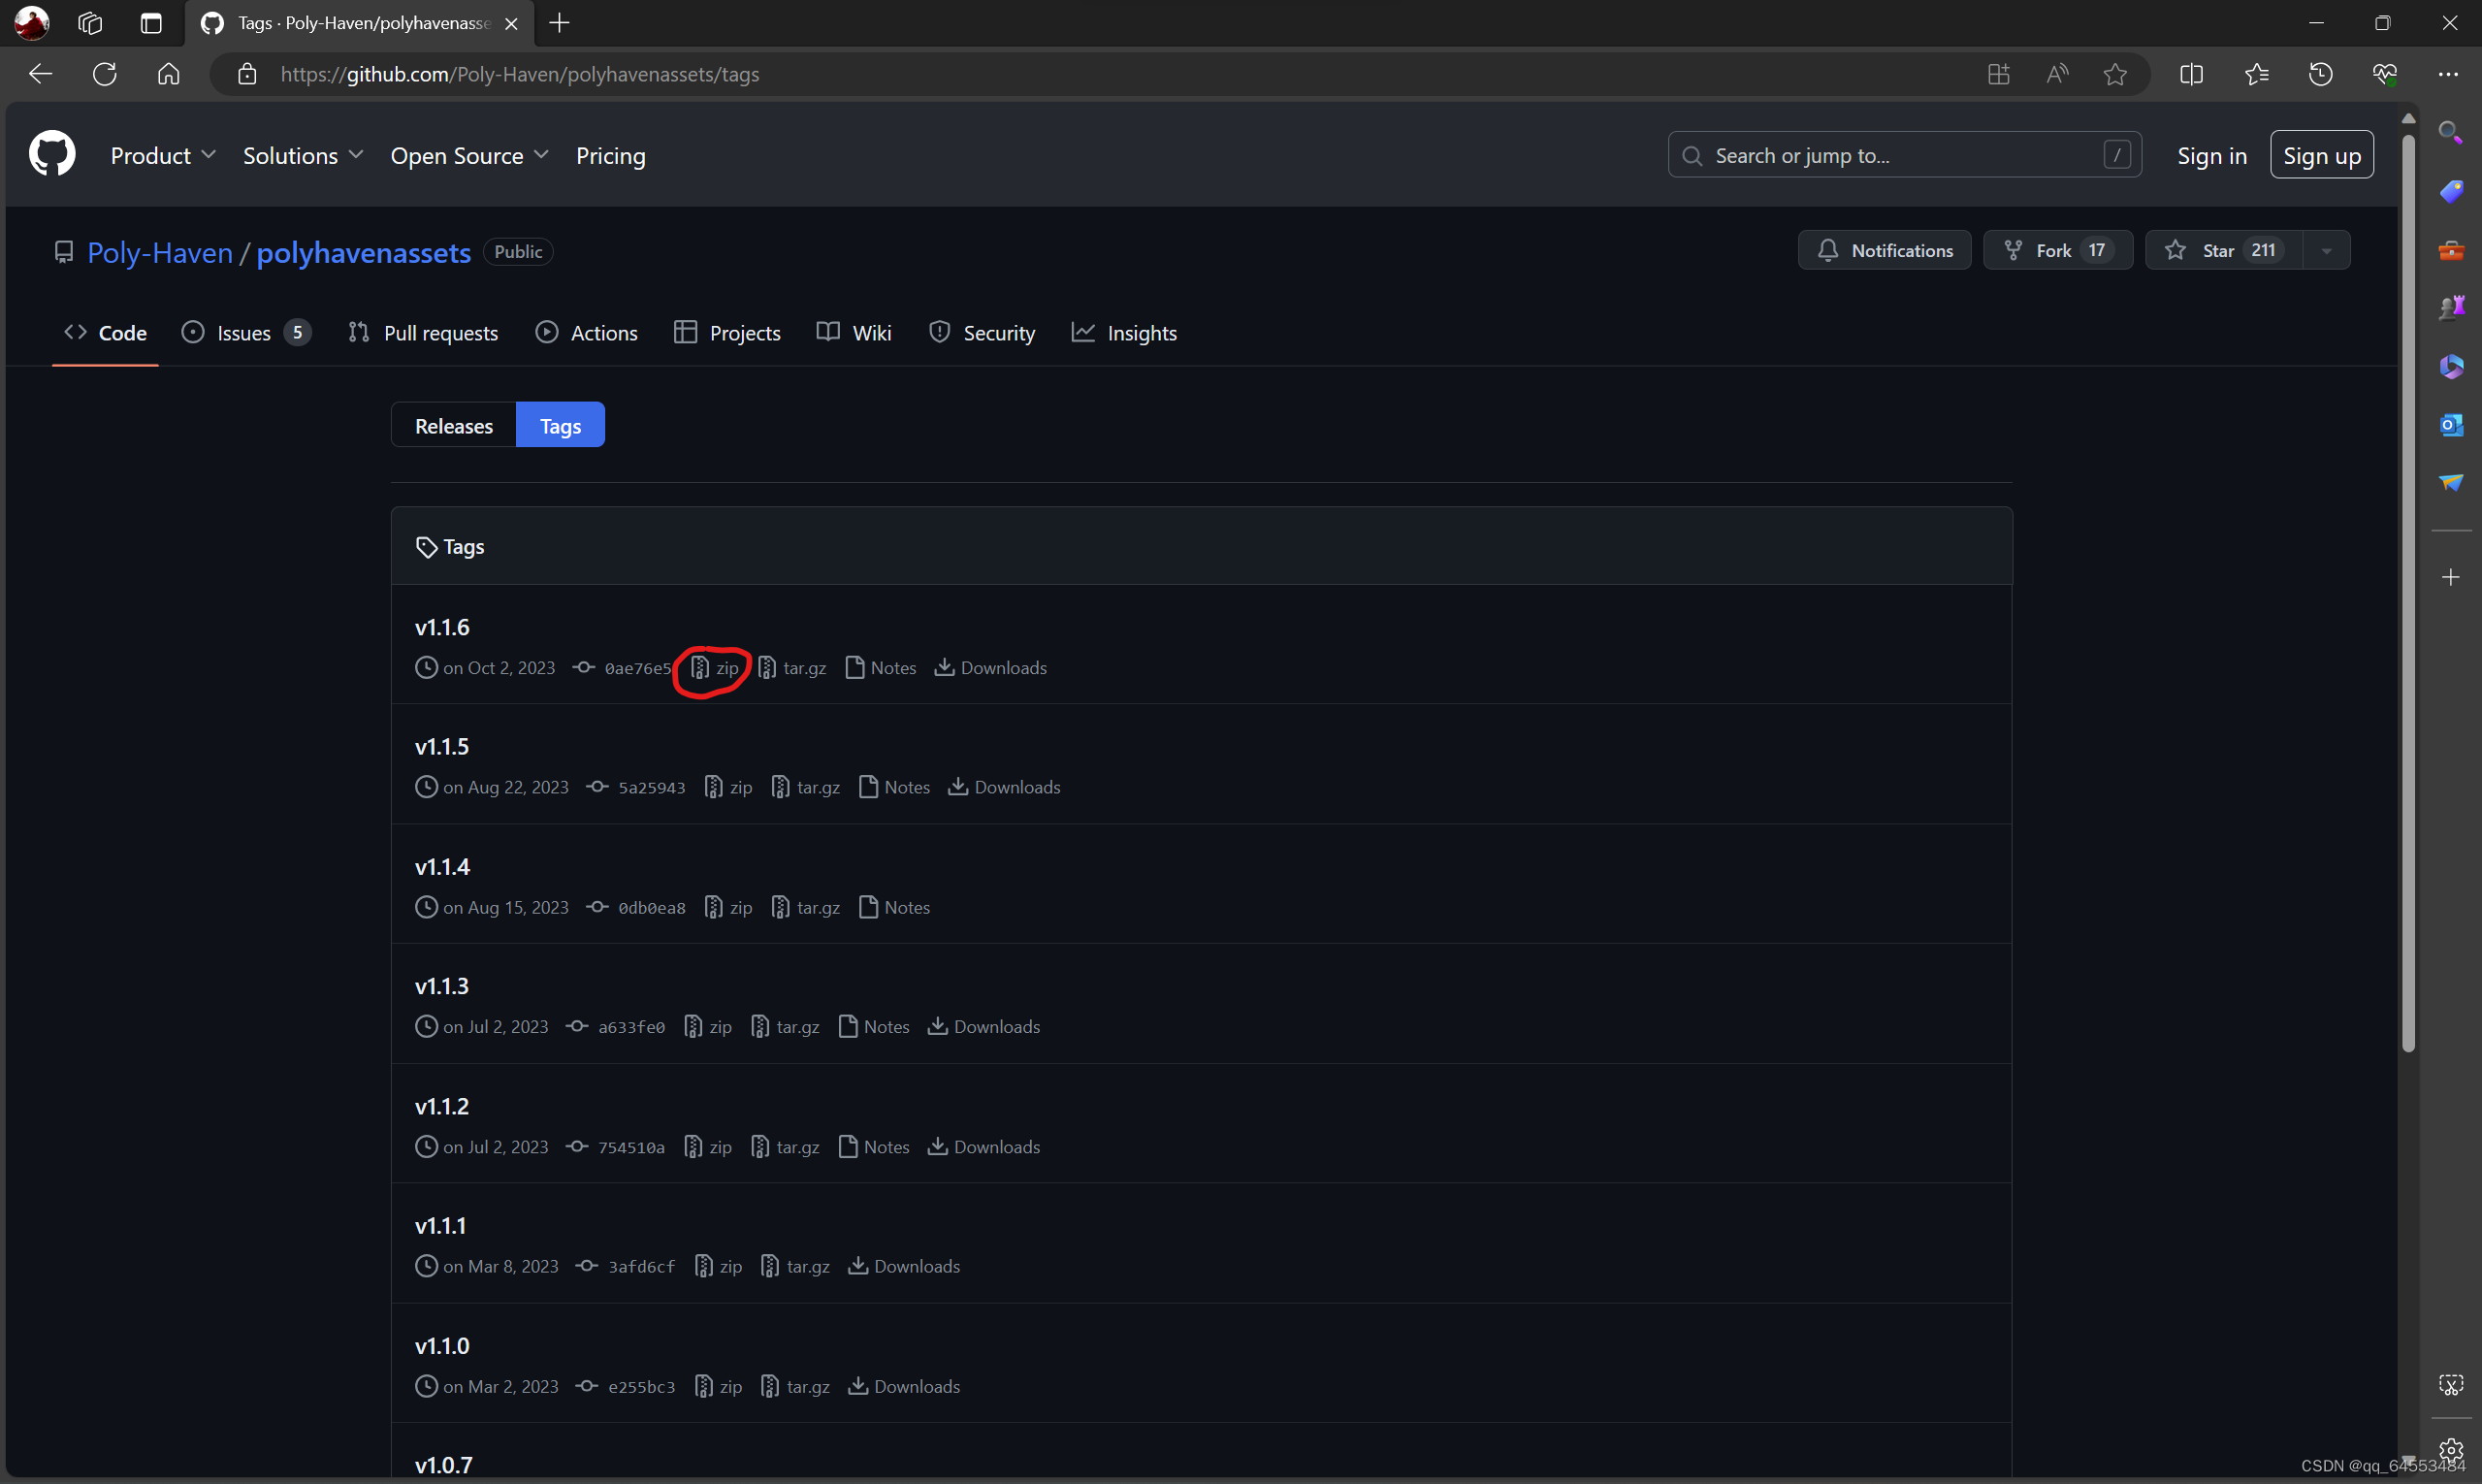Toggle the browser split screen view

pyautogui.click(x=2191, y=74)
